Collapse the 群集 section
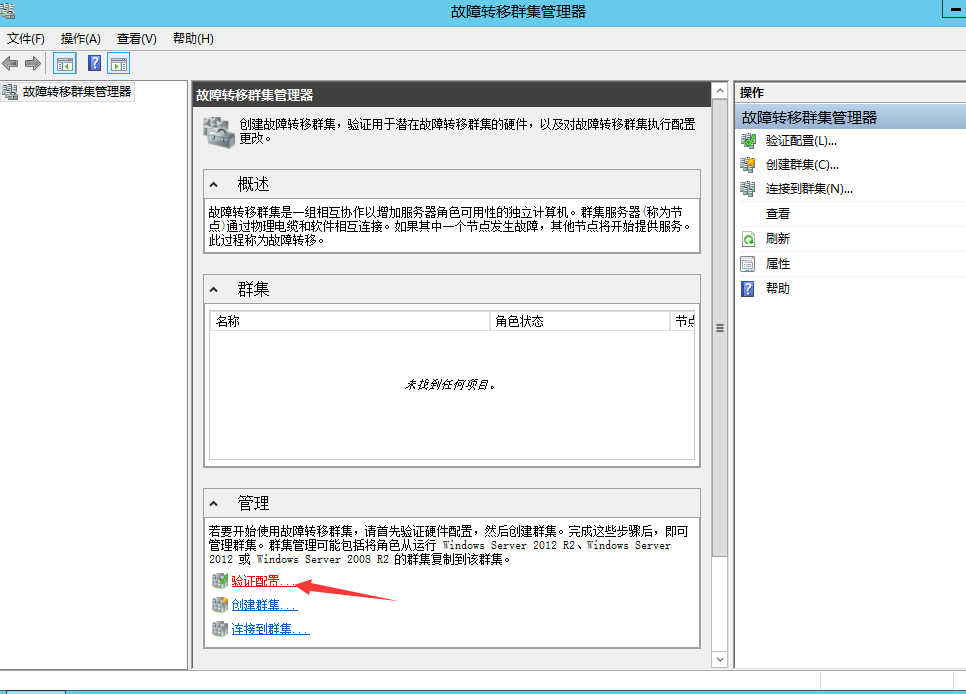The width and height of the screenshot is (966, 694). (x=214, y=287)
